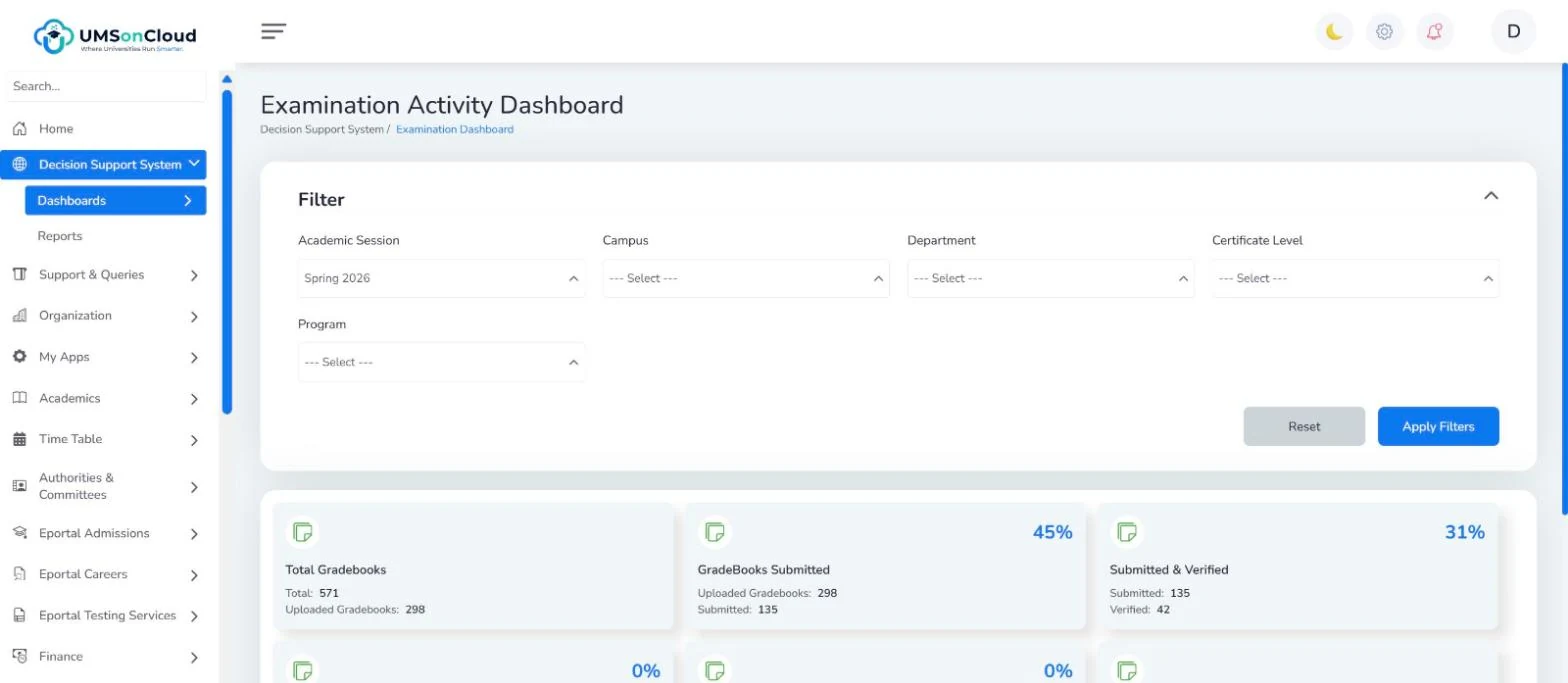Collapse Filter panel with chevron
The width and height of the screenshot is (1568, 683).
1491,196
